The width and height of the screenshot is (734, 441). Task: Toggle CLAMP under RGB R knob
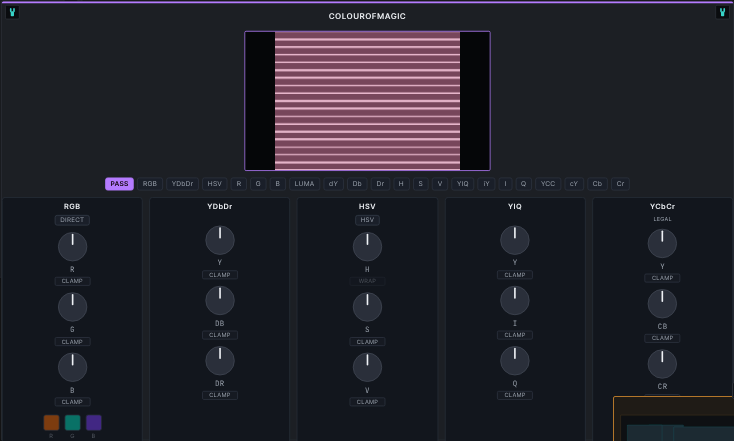[x=72, y=281]
